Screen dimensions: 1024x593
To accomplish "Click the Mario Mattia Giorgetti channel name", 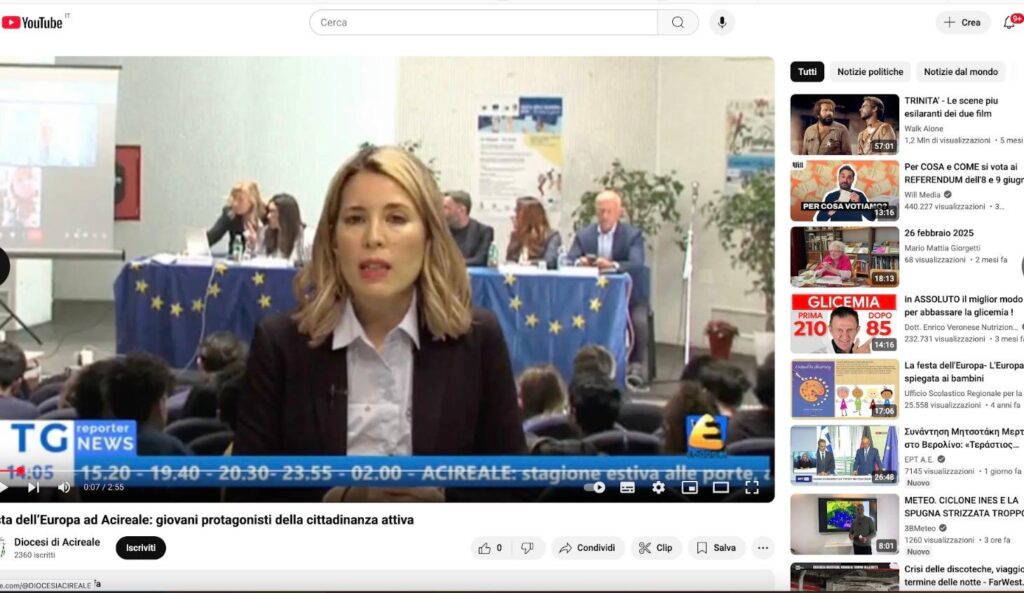I will [942, 248].
